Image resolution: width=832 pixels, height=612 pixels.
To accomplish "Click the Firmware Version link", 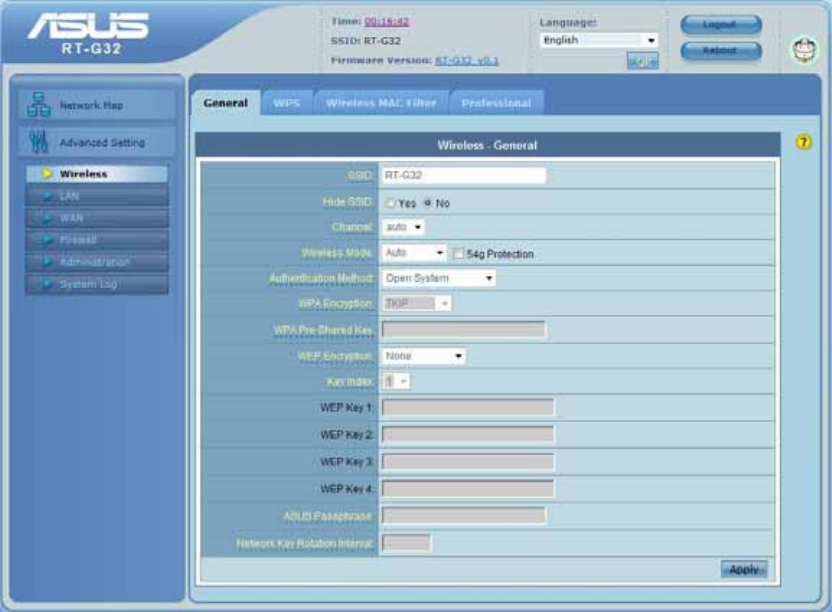I will (466, 61).
